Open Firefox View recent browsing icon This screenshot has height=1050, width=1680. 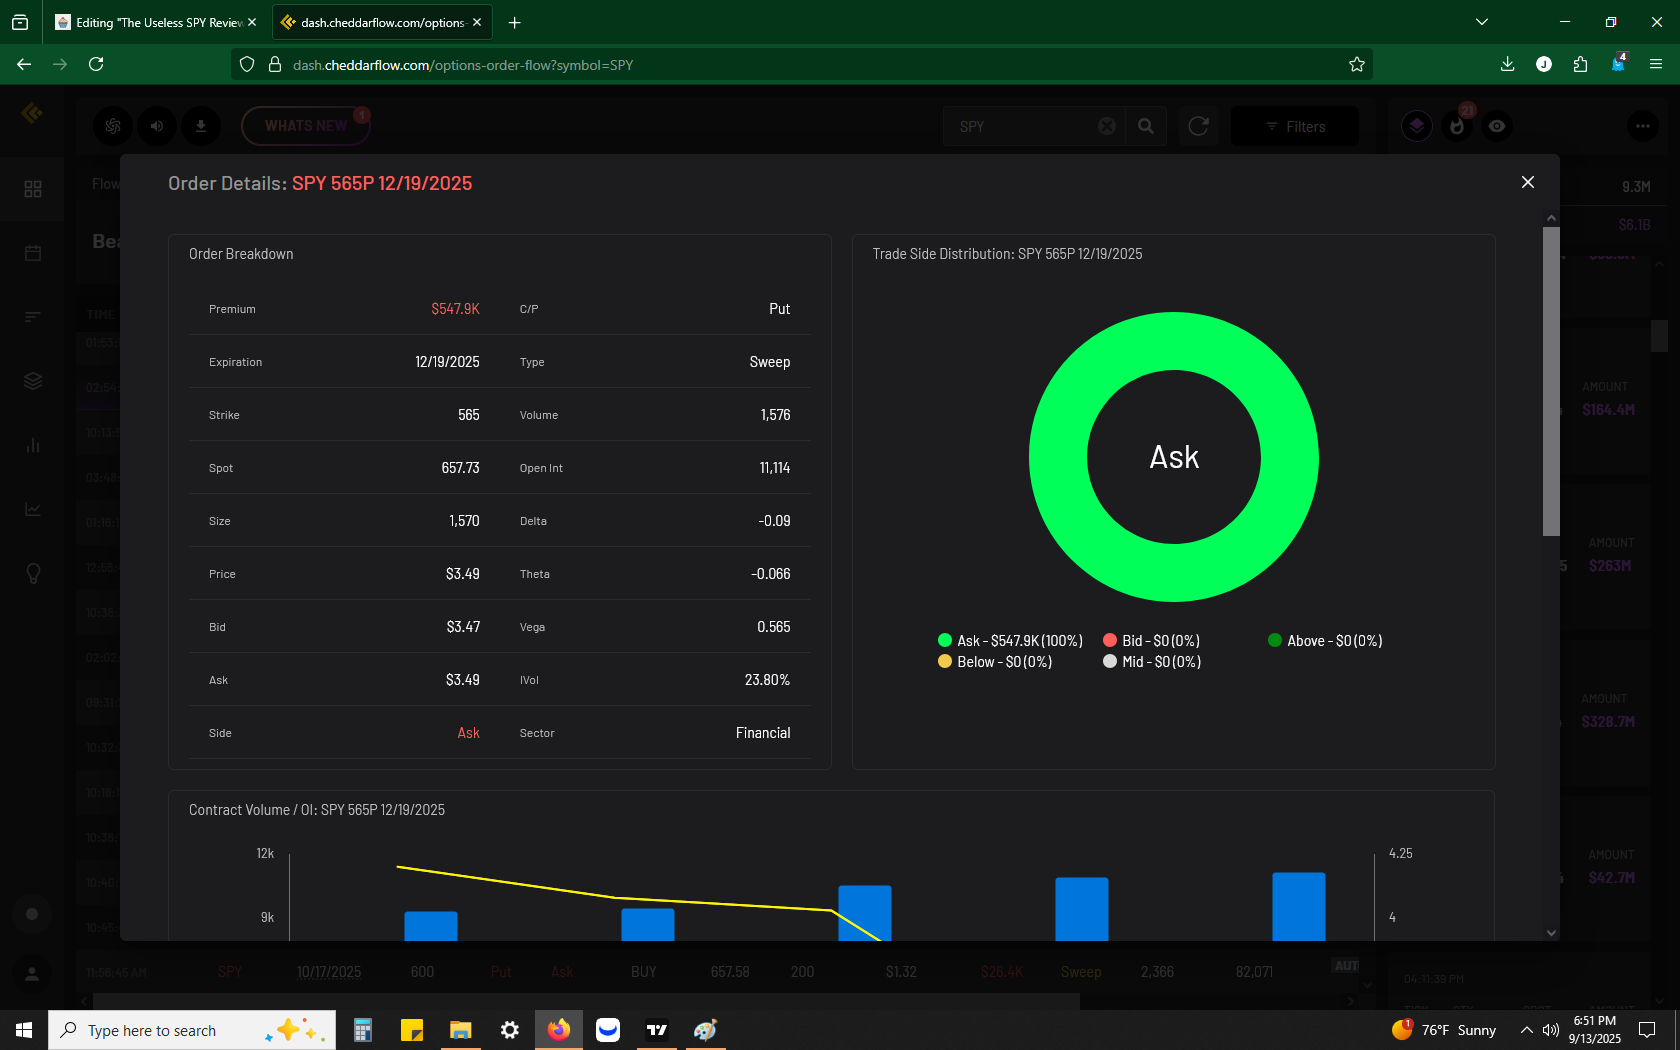20,22
